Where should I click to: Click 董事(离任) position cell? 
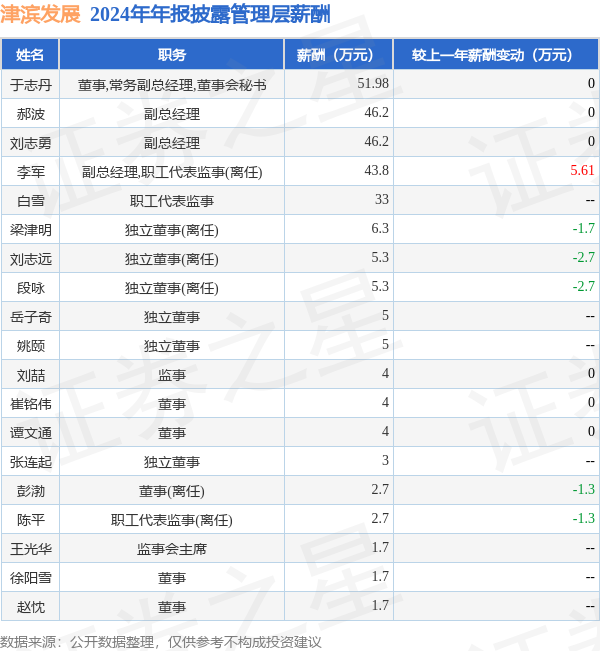point(171,491)
